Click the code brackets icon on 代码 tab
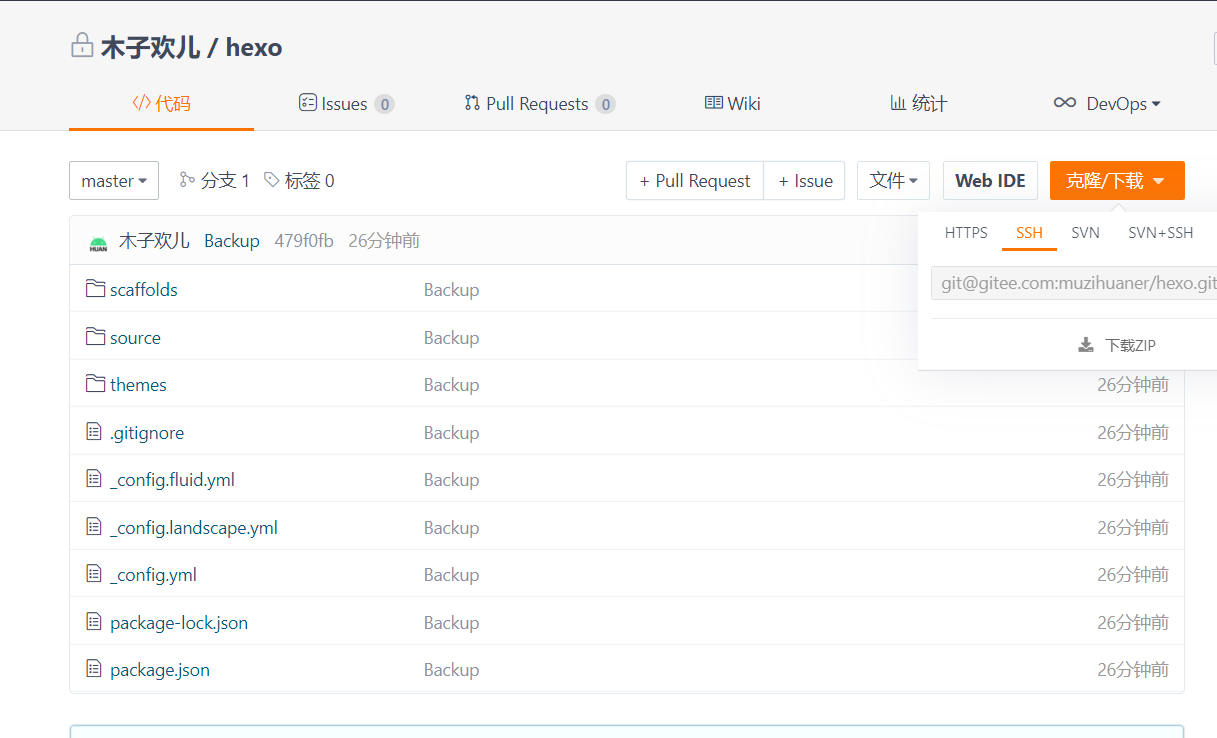 141,103
